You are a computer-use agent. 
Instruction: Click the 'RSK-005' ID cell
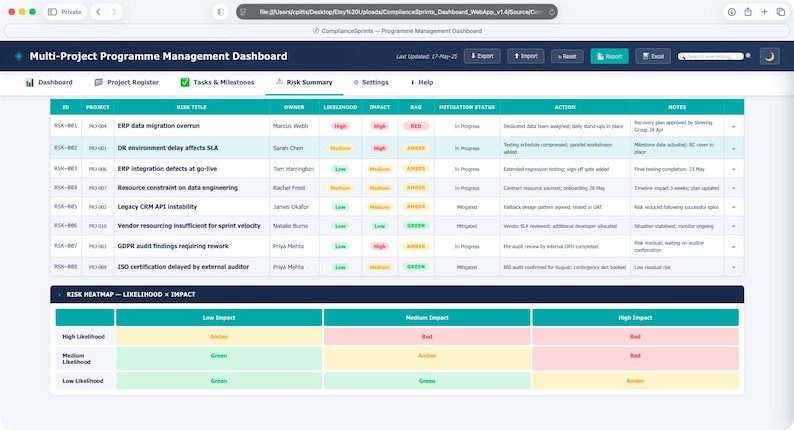pyautogui.click(x=65, y=207)
